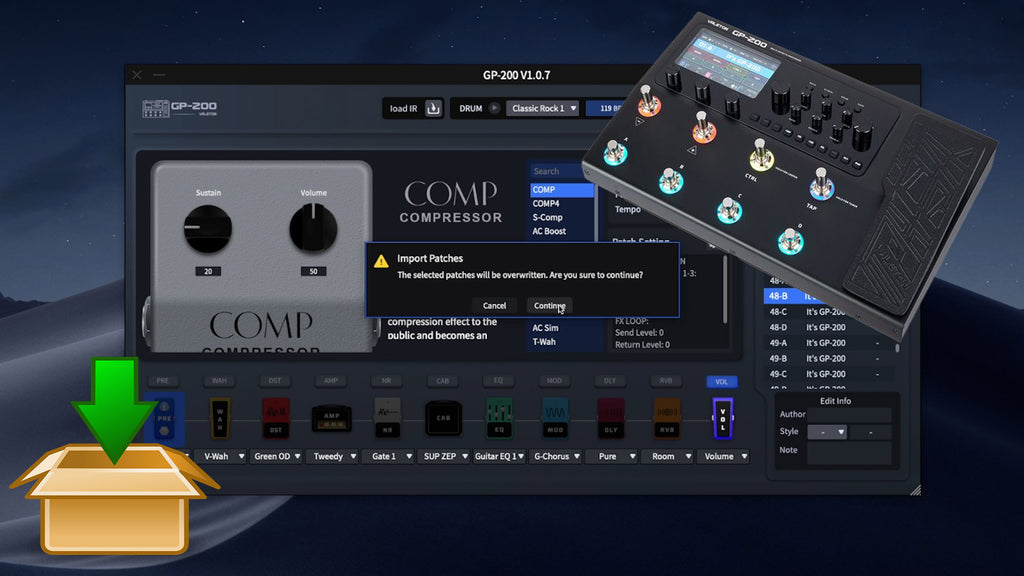The width and height of the screenshot is (1024, 576).
Task: Click the load IR import icon
Action: pyautogui.click(x=433, y=108)
